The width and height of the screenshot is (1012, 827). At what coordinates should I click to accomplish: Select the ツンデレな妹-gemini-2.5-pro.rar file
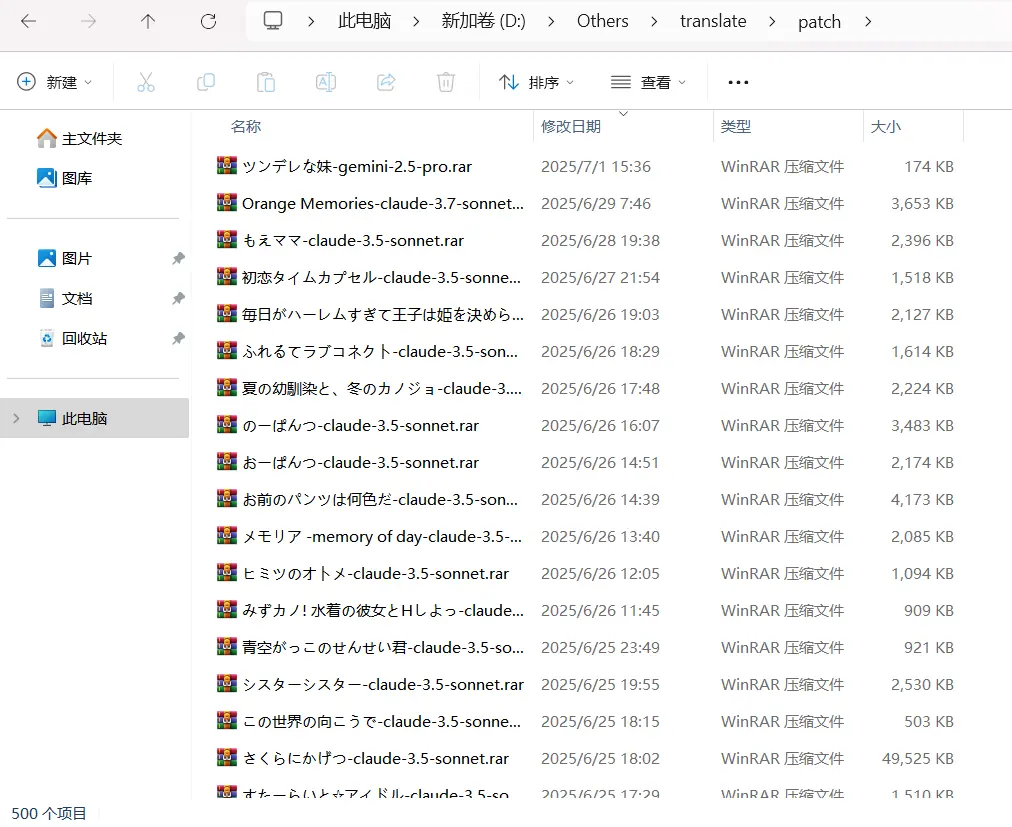click(x=357, y=167)
